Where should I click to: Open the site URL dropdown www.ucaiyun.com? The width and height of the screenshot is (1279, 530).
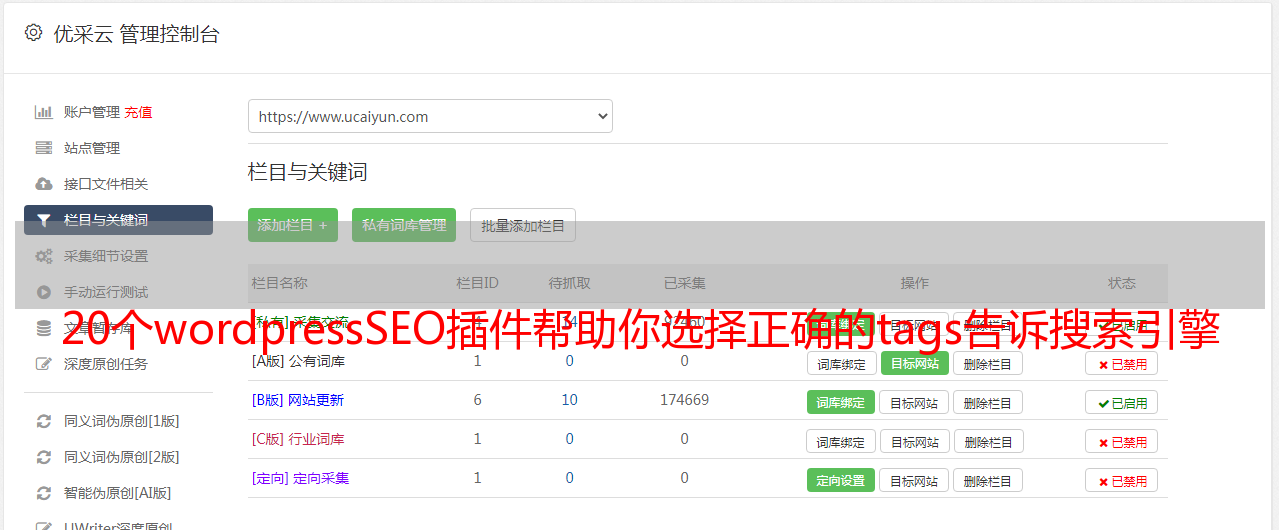[430, 116]
